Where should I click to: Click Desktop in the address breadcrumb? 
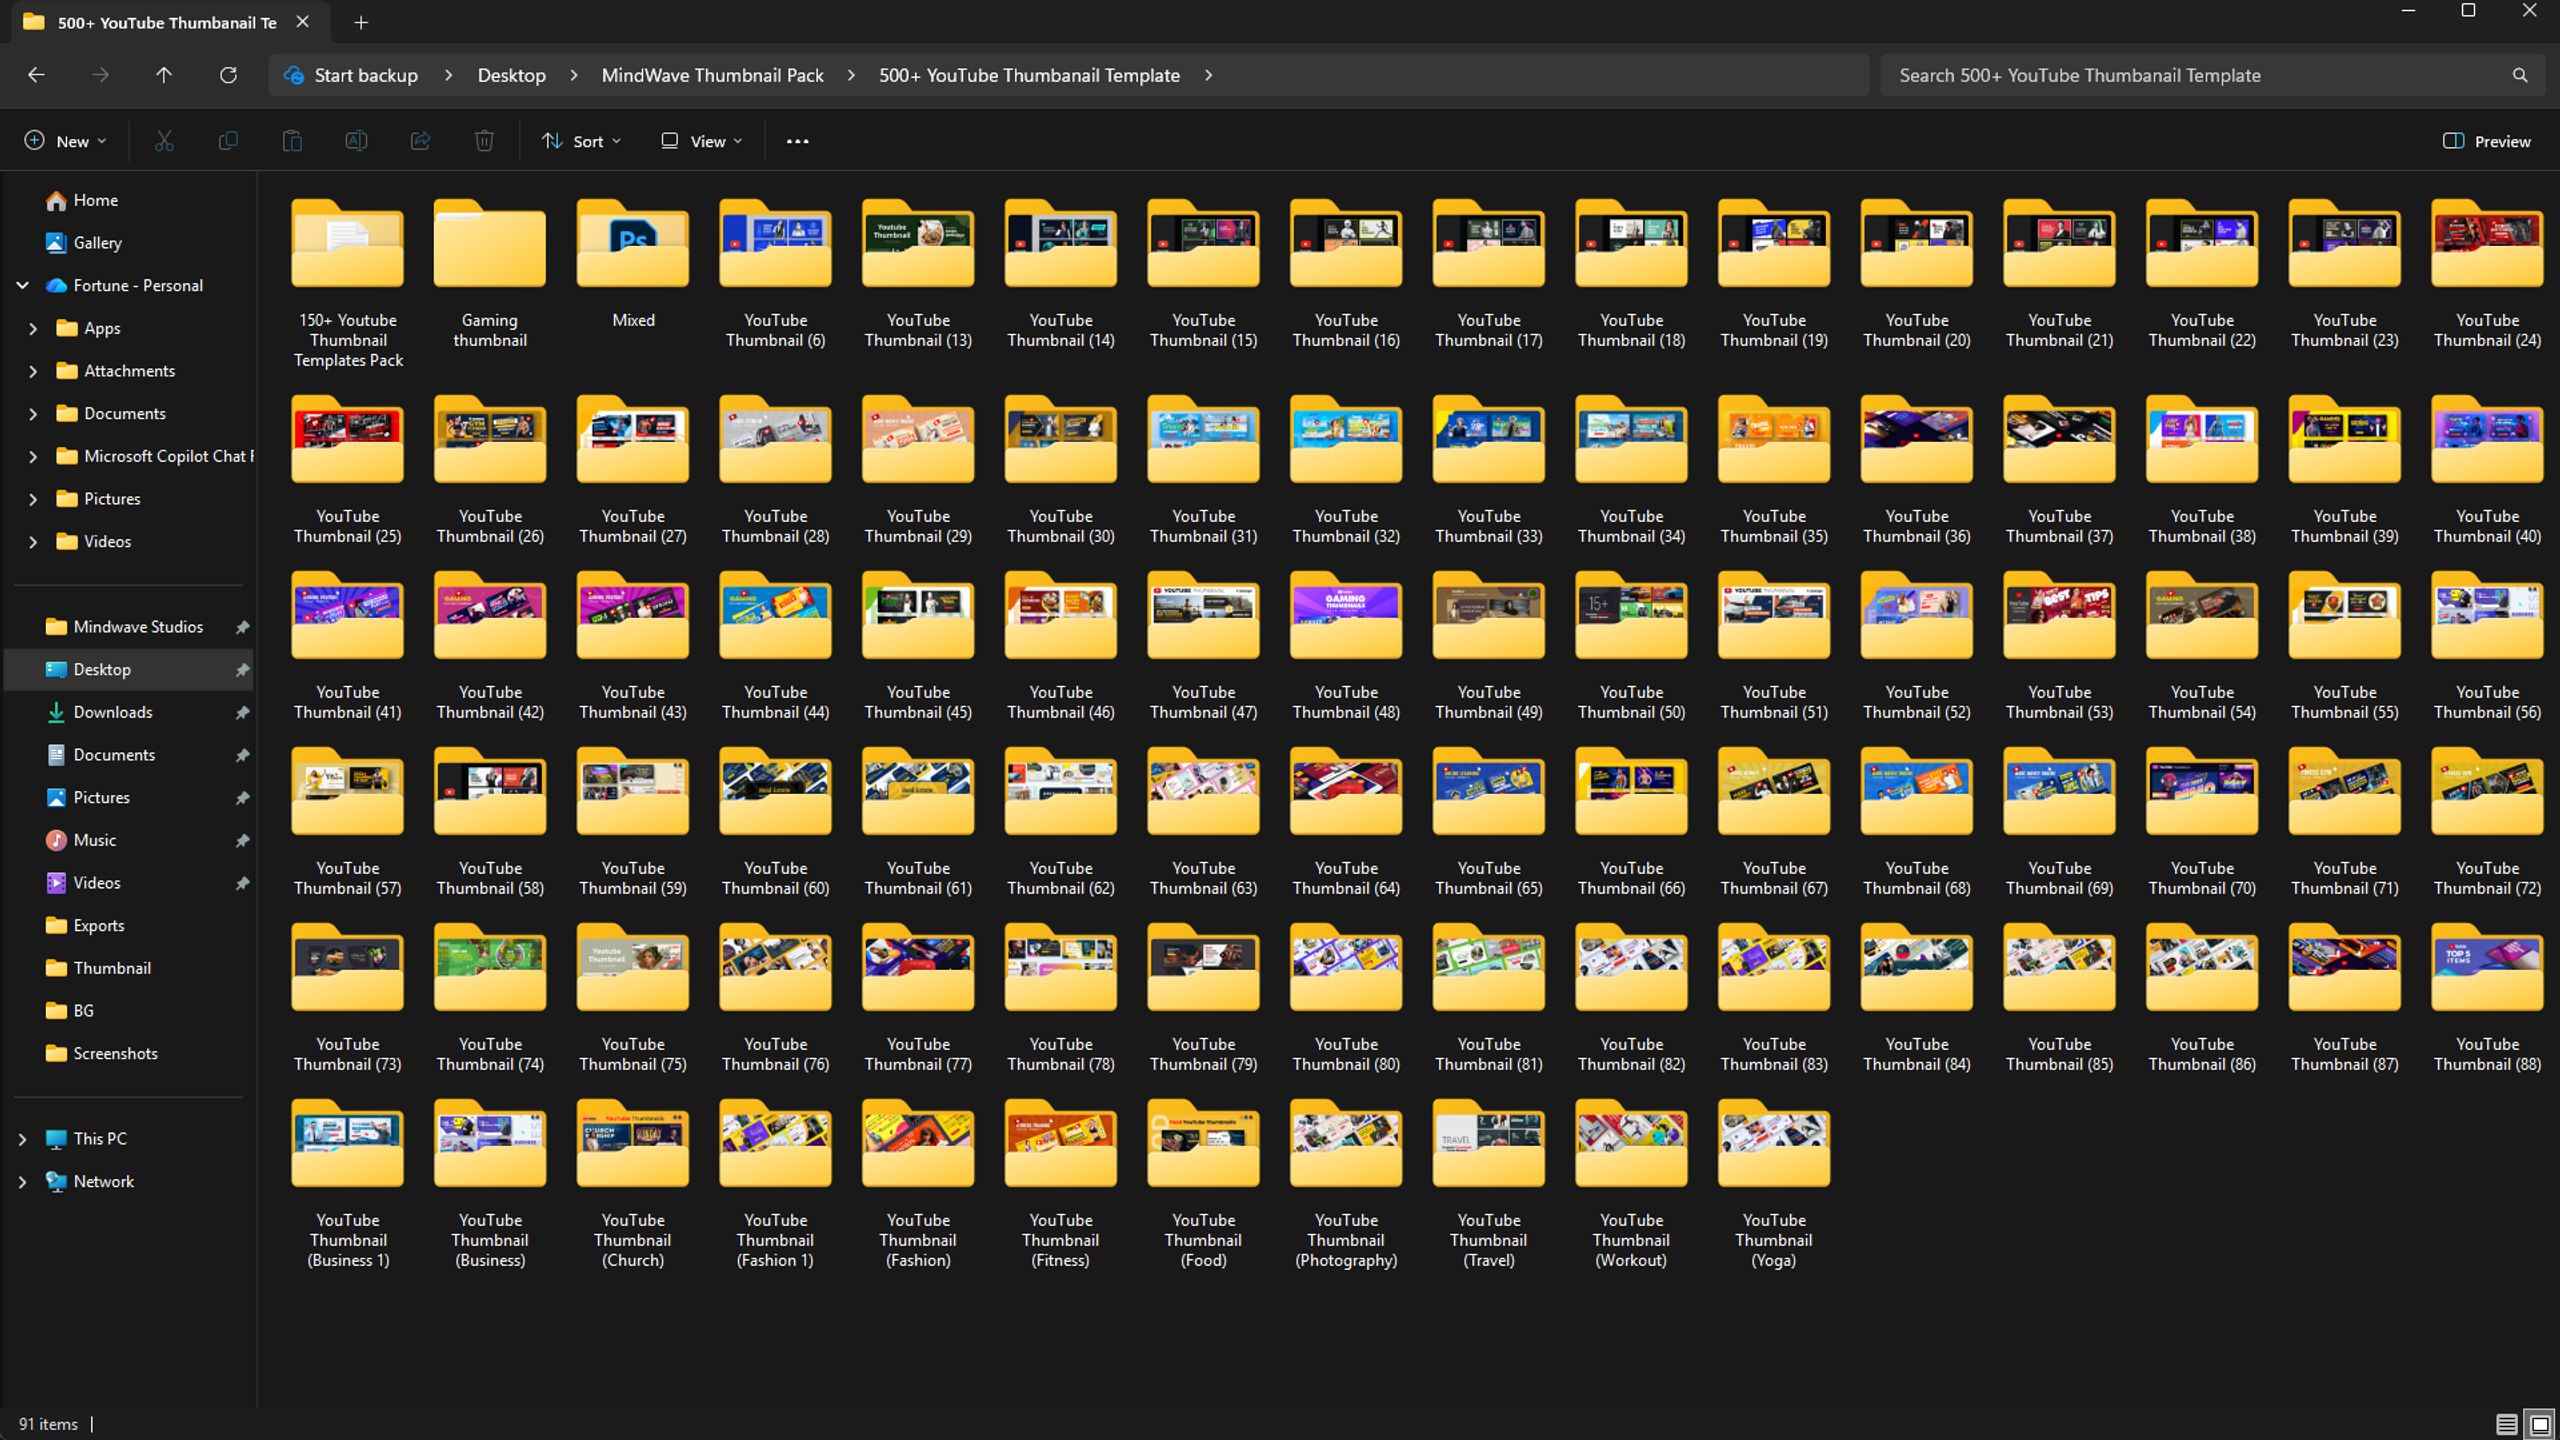[511, 75]
